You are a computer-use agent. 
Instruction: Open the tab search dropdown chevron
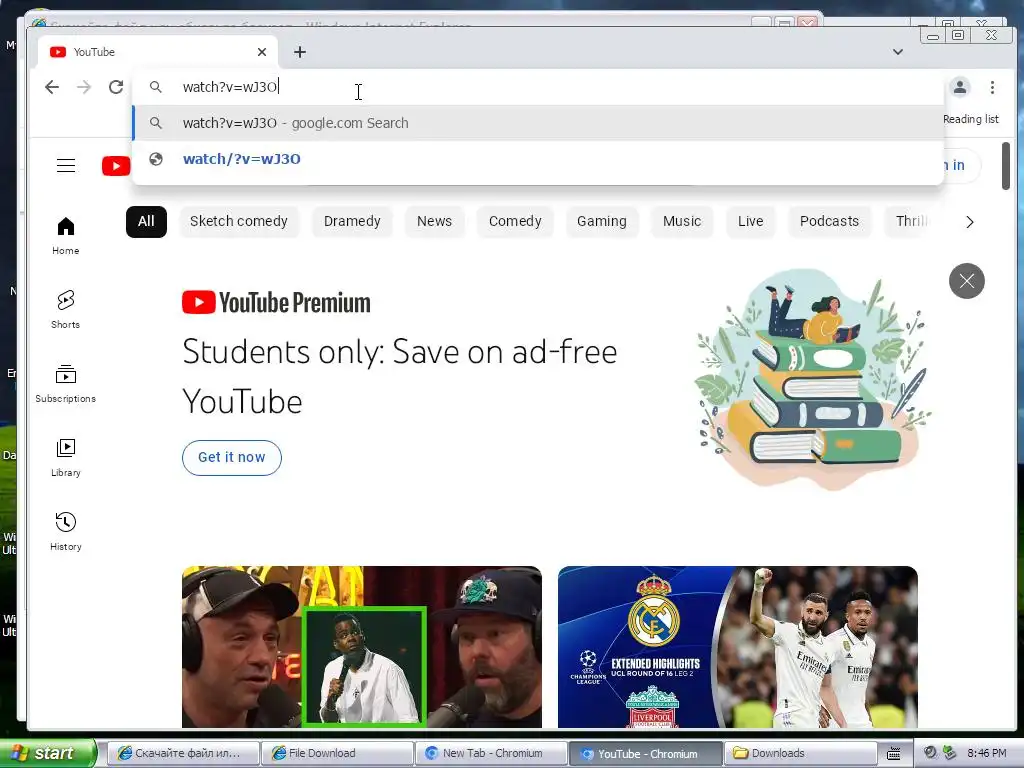898,52
